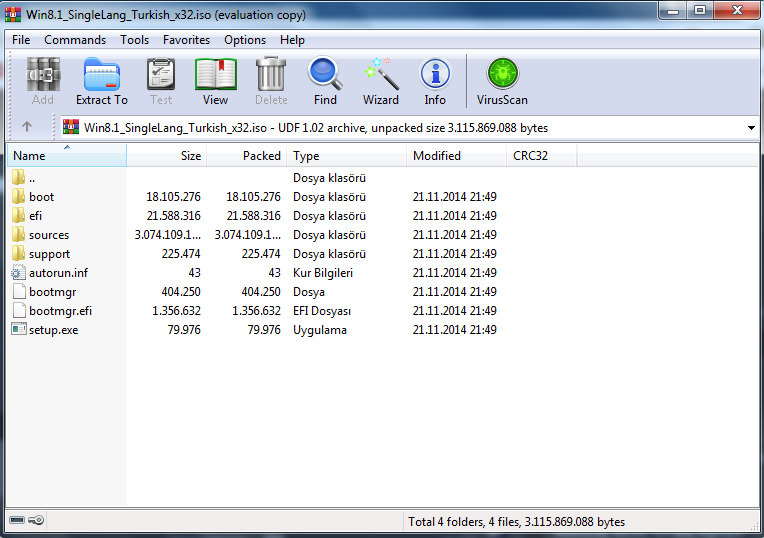Screen dimensions: 764x538
Task: Sort by the Size column header
Action: click(x=167, y=155)
